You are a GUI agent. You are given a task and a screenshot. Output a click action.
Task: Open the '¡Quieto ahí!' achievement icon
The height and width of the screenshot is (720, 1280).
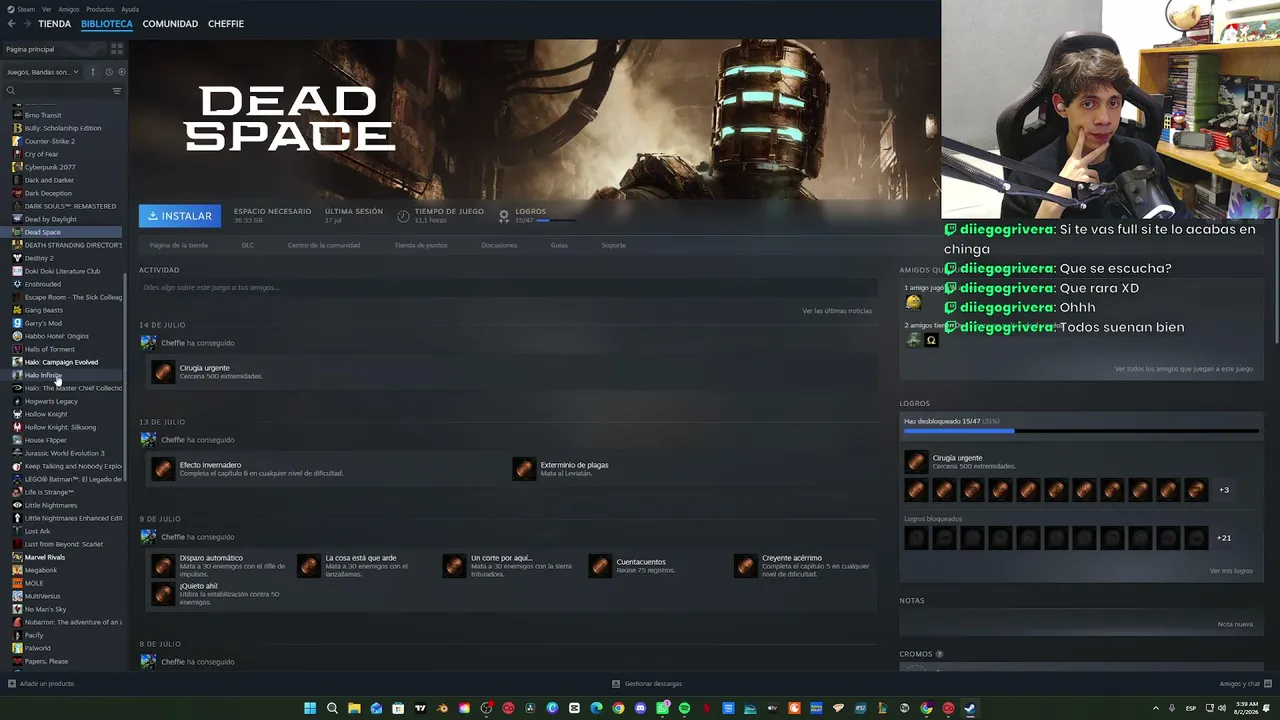pyautogui.click(x=163, y=594)
